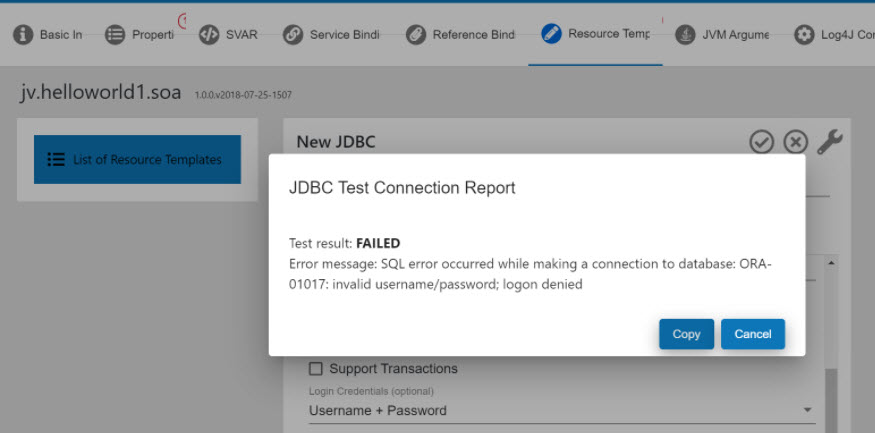Click the SVAR code icon

[x=209, y=34]
